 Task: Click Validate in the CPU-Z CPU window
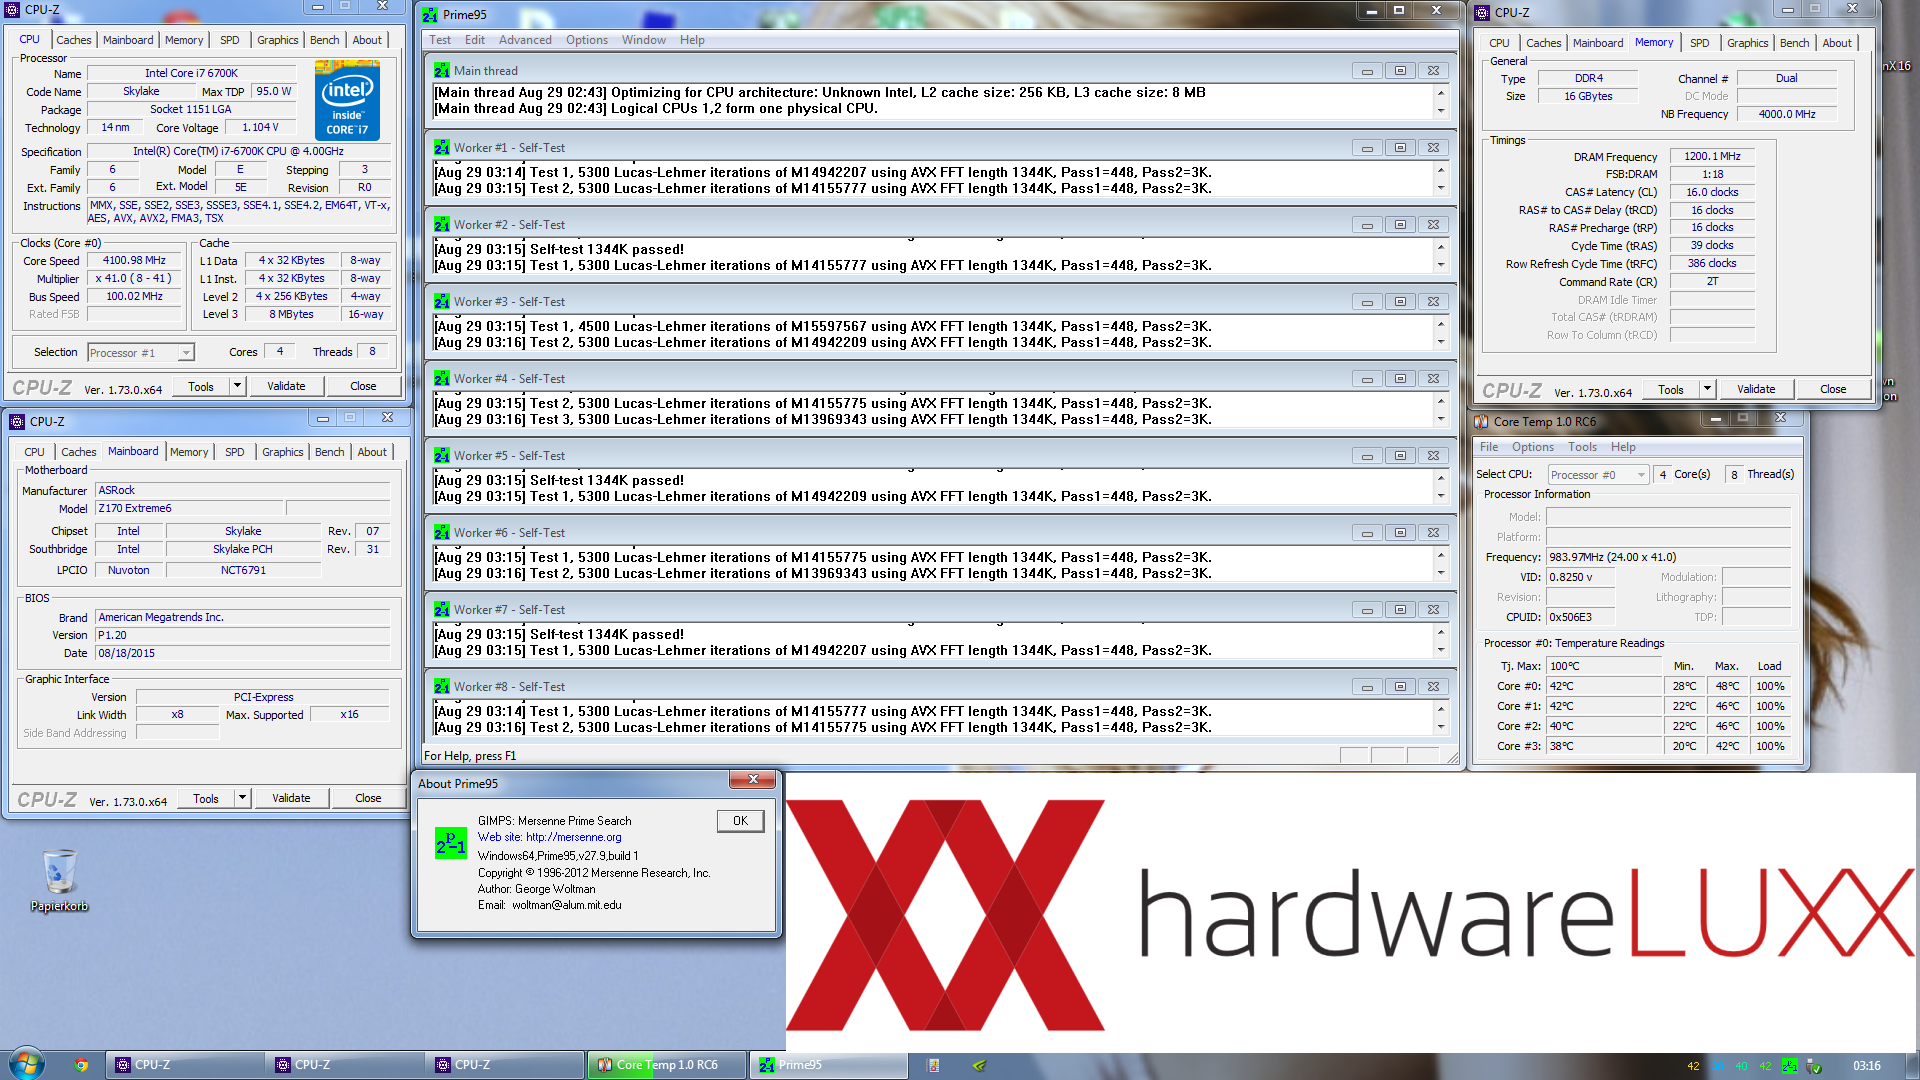tap(286, 386)
